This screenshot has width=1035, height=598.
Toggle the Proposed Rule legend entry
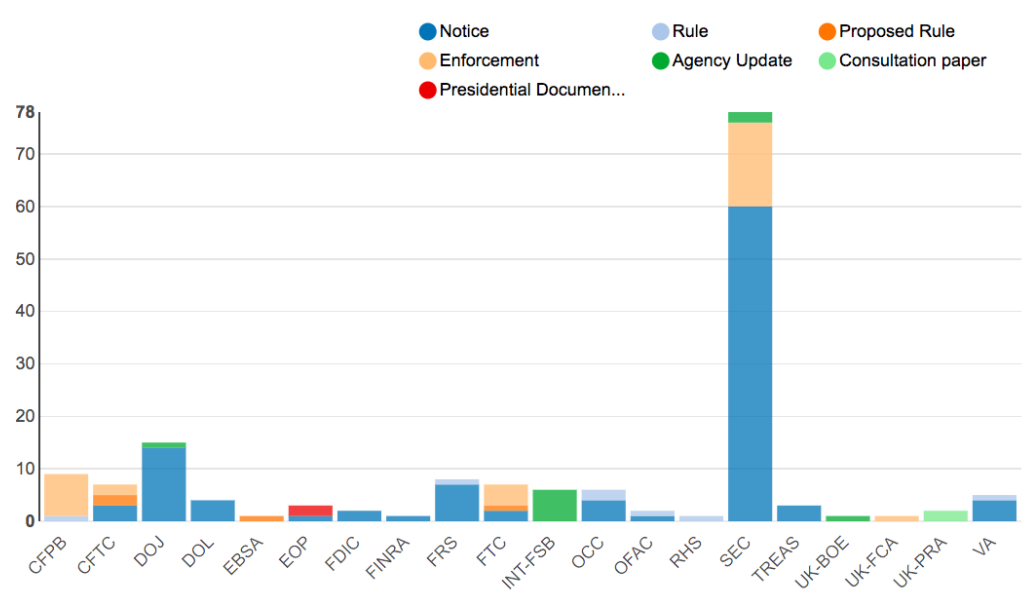pos(886,31)
